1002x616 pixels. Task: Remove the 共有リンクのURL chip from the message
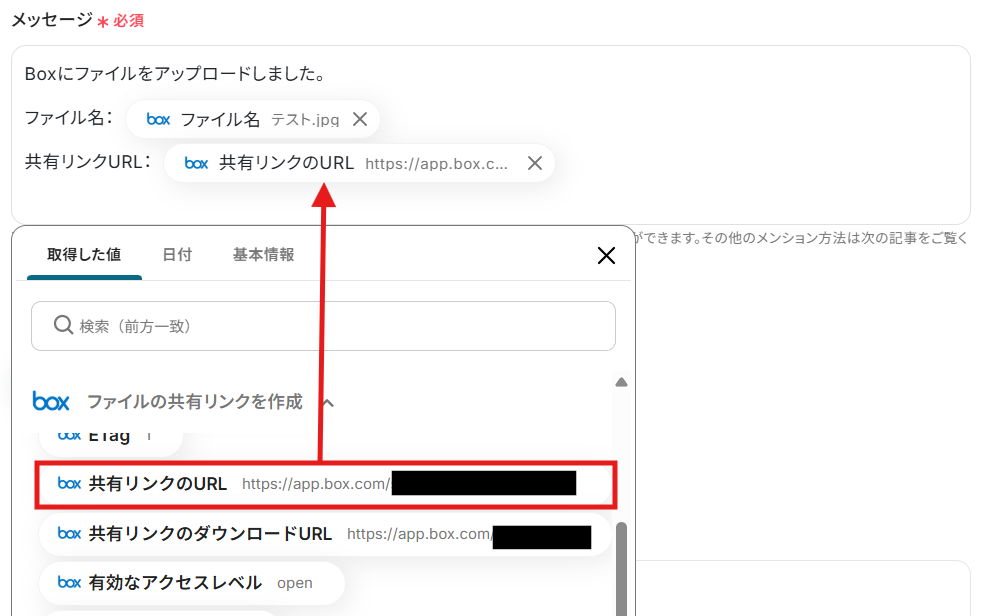coord(535,164)
